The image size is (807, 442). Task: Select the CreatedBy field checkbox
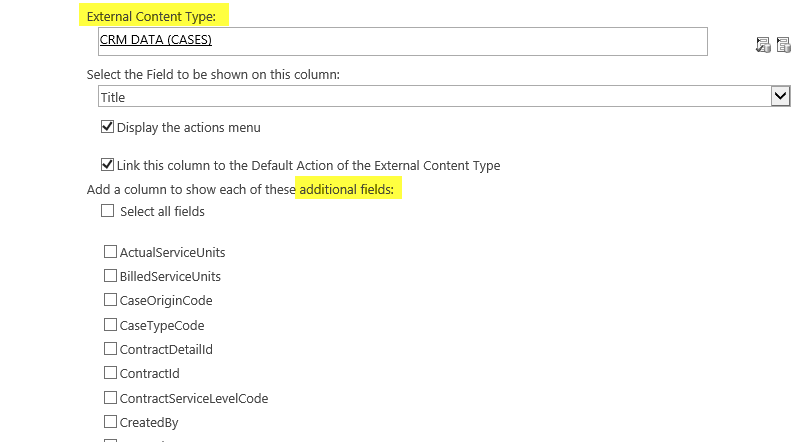coord(110,422)
